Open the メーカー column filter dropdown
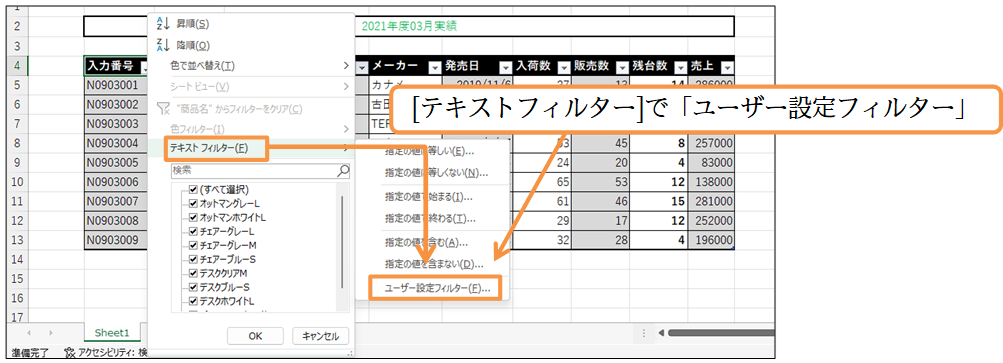Viewport: 1003px width, 363px height. point(435,67)
